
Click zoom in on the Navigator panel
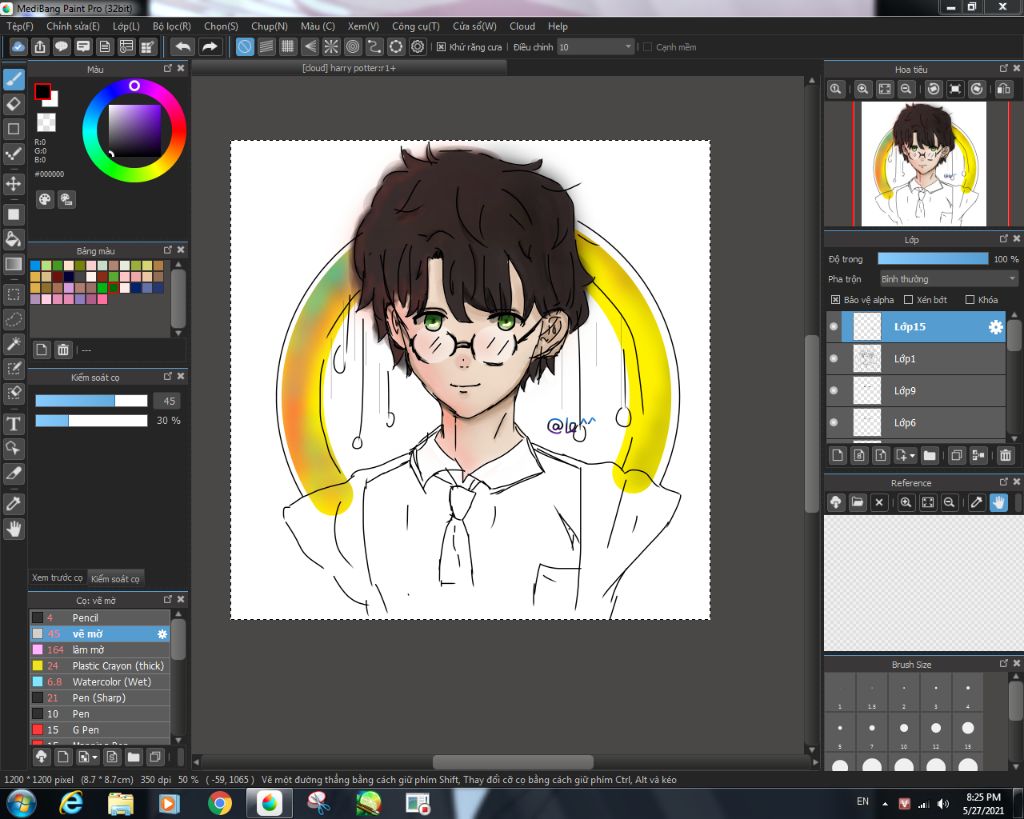[863, 89]
